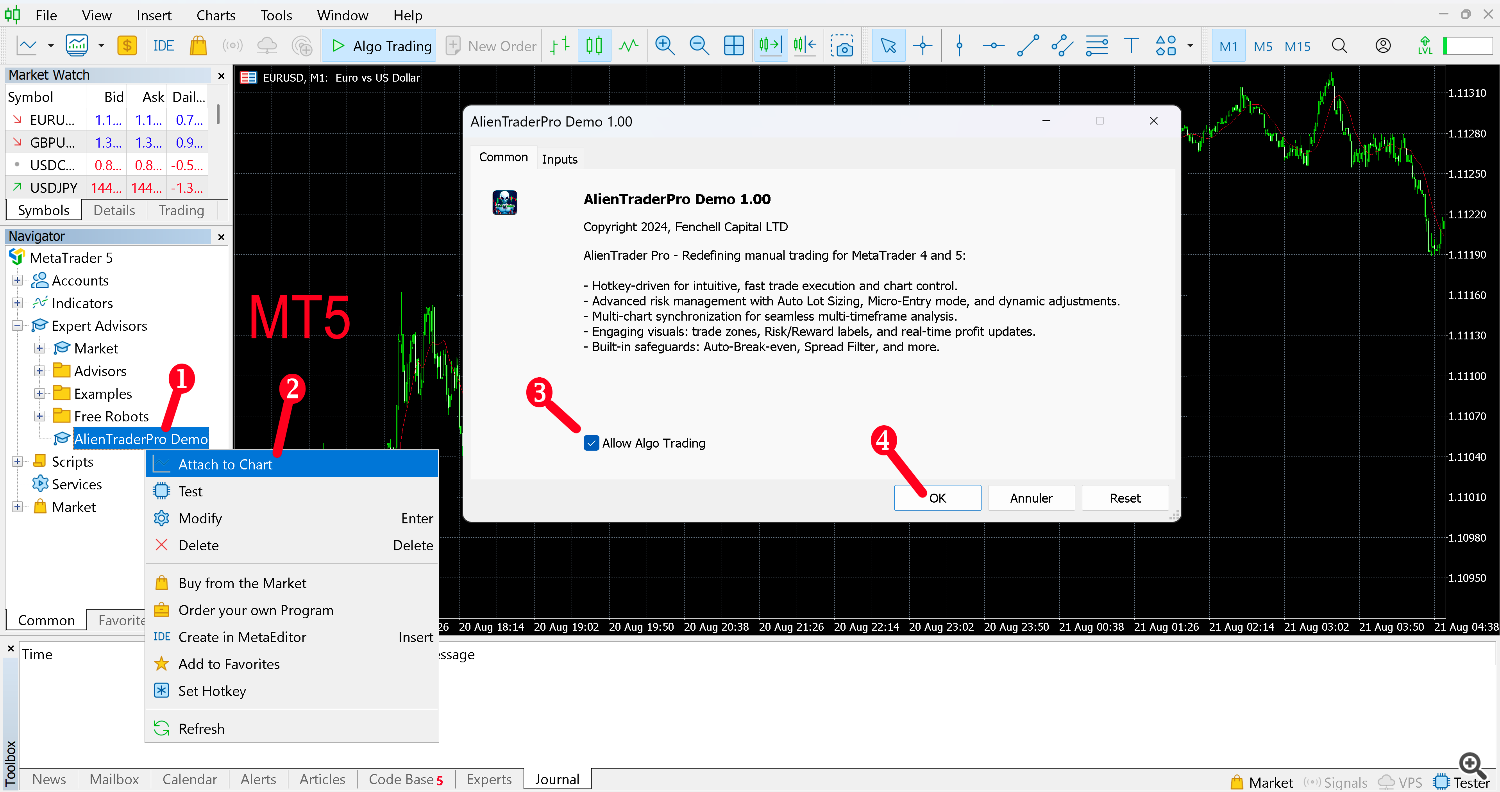Image resolution: width=1500 pixels, height=792 pixels.
Task: Switch chart to line chart style
Action: pos(629,45)
